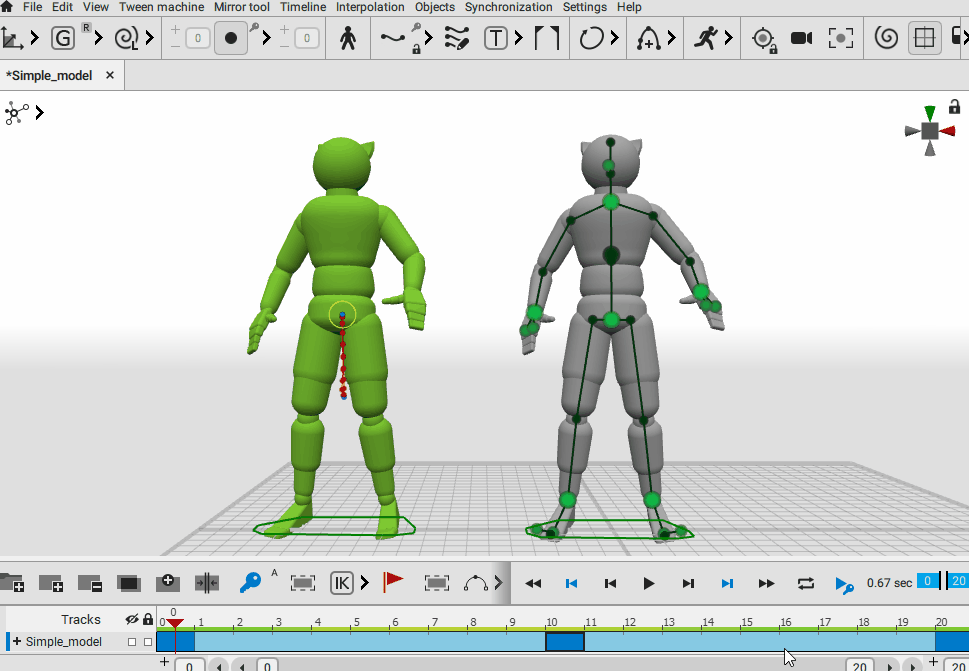
Task: Open chevron next to spiral interpolation tool
Action: point(150,38)
